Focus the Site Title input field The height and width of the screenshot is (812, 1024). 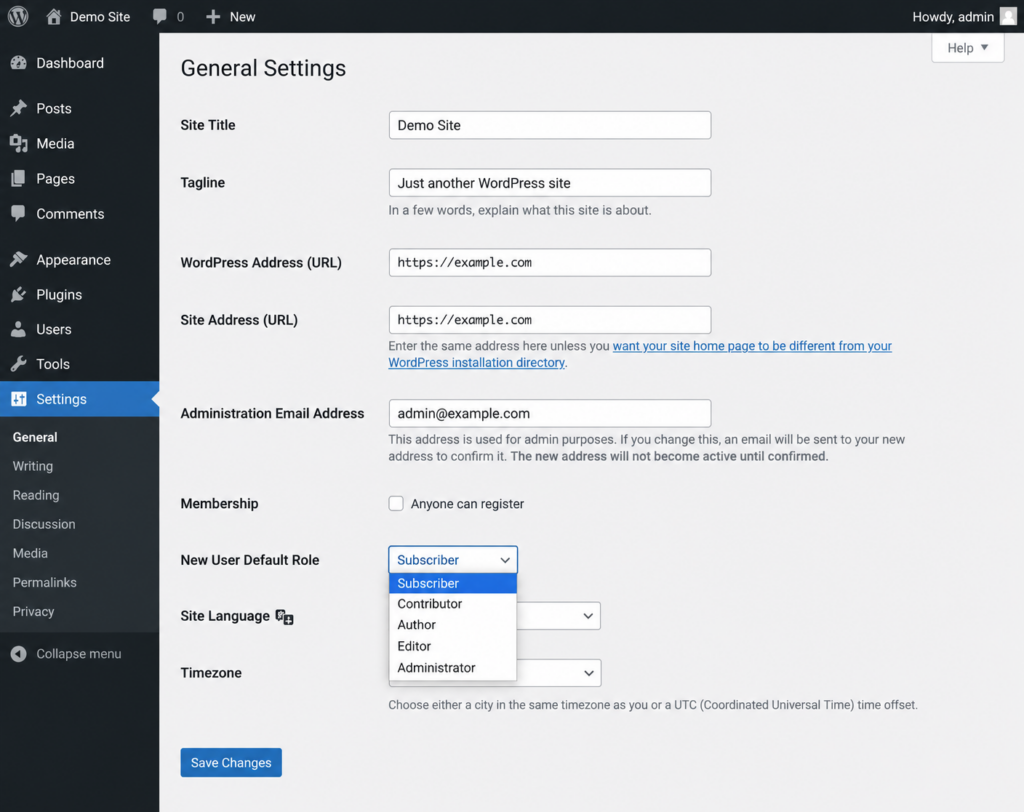(550, 125)
